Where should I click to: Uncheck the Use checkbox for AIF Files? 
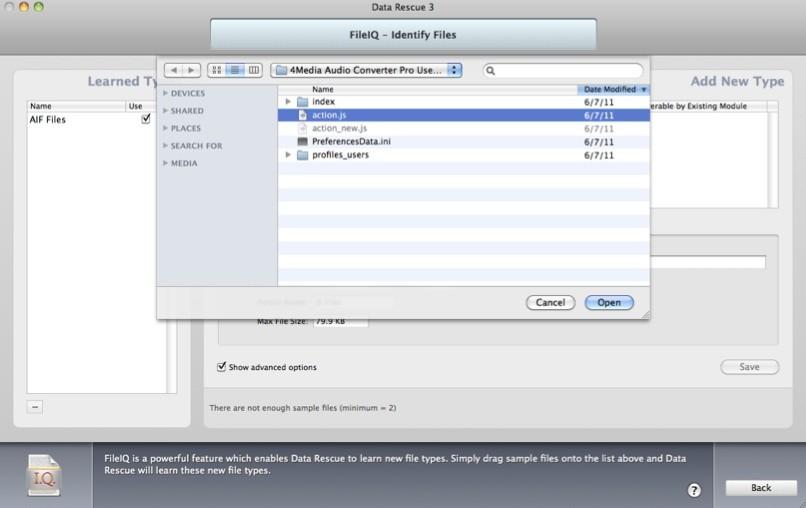click(x=146, y=119)
